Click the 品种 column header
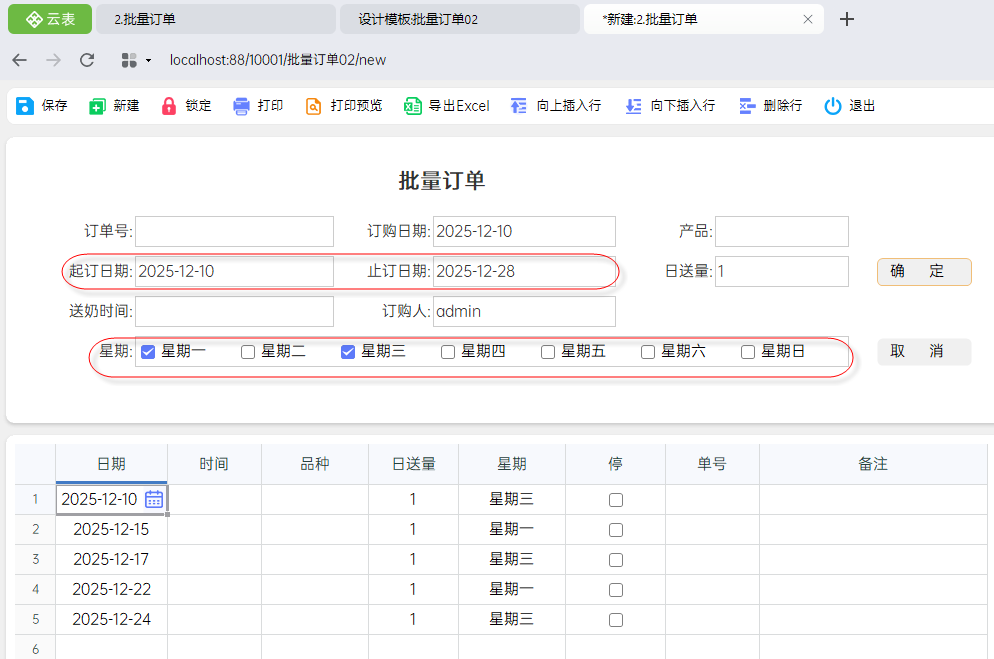The height and width of the screenshot is (659, 994). 315,464
